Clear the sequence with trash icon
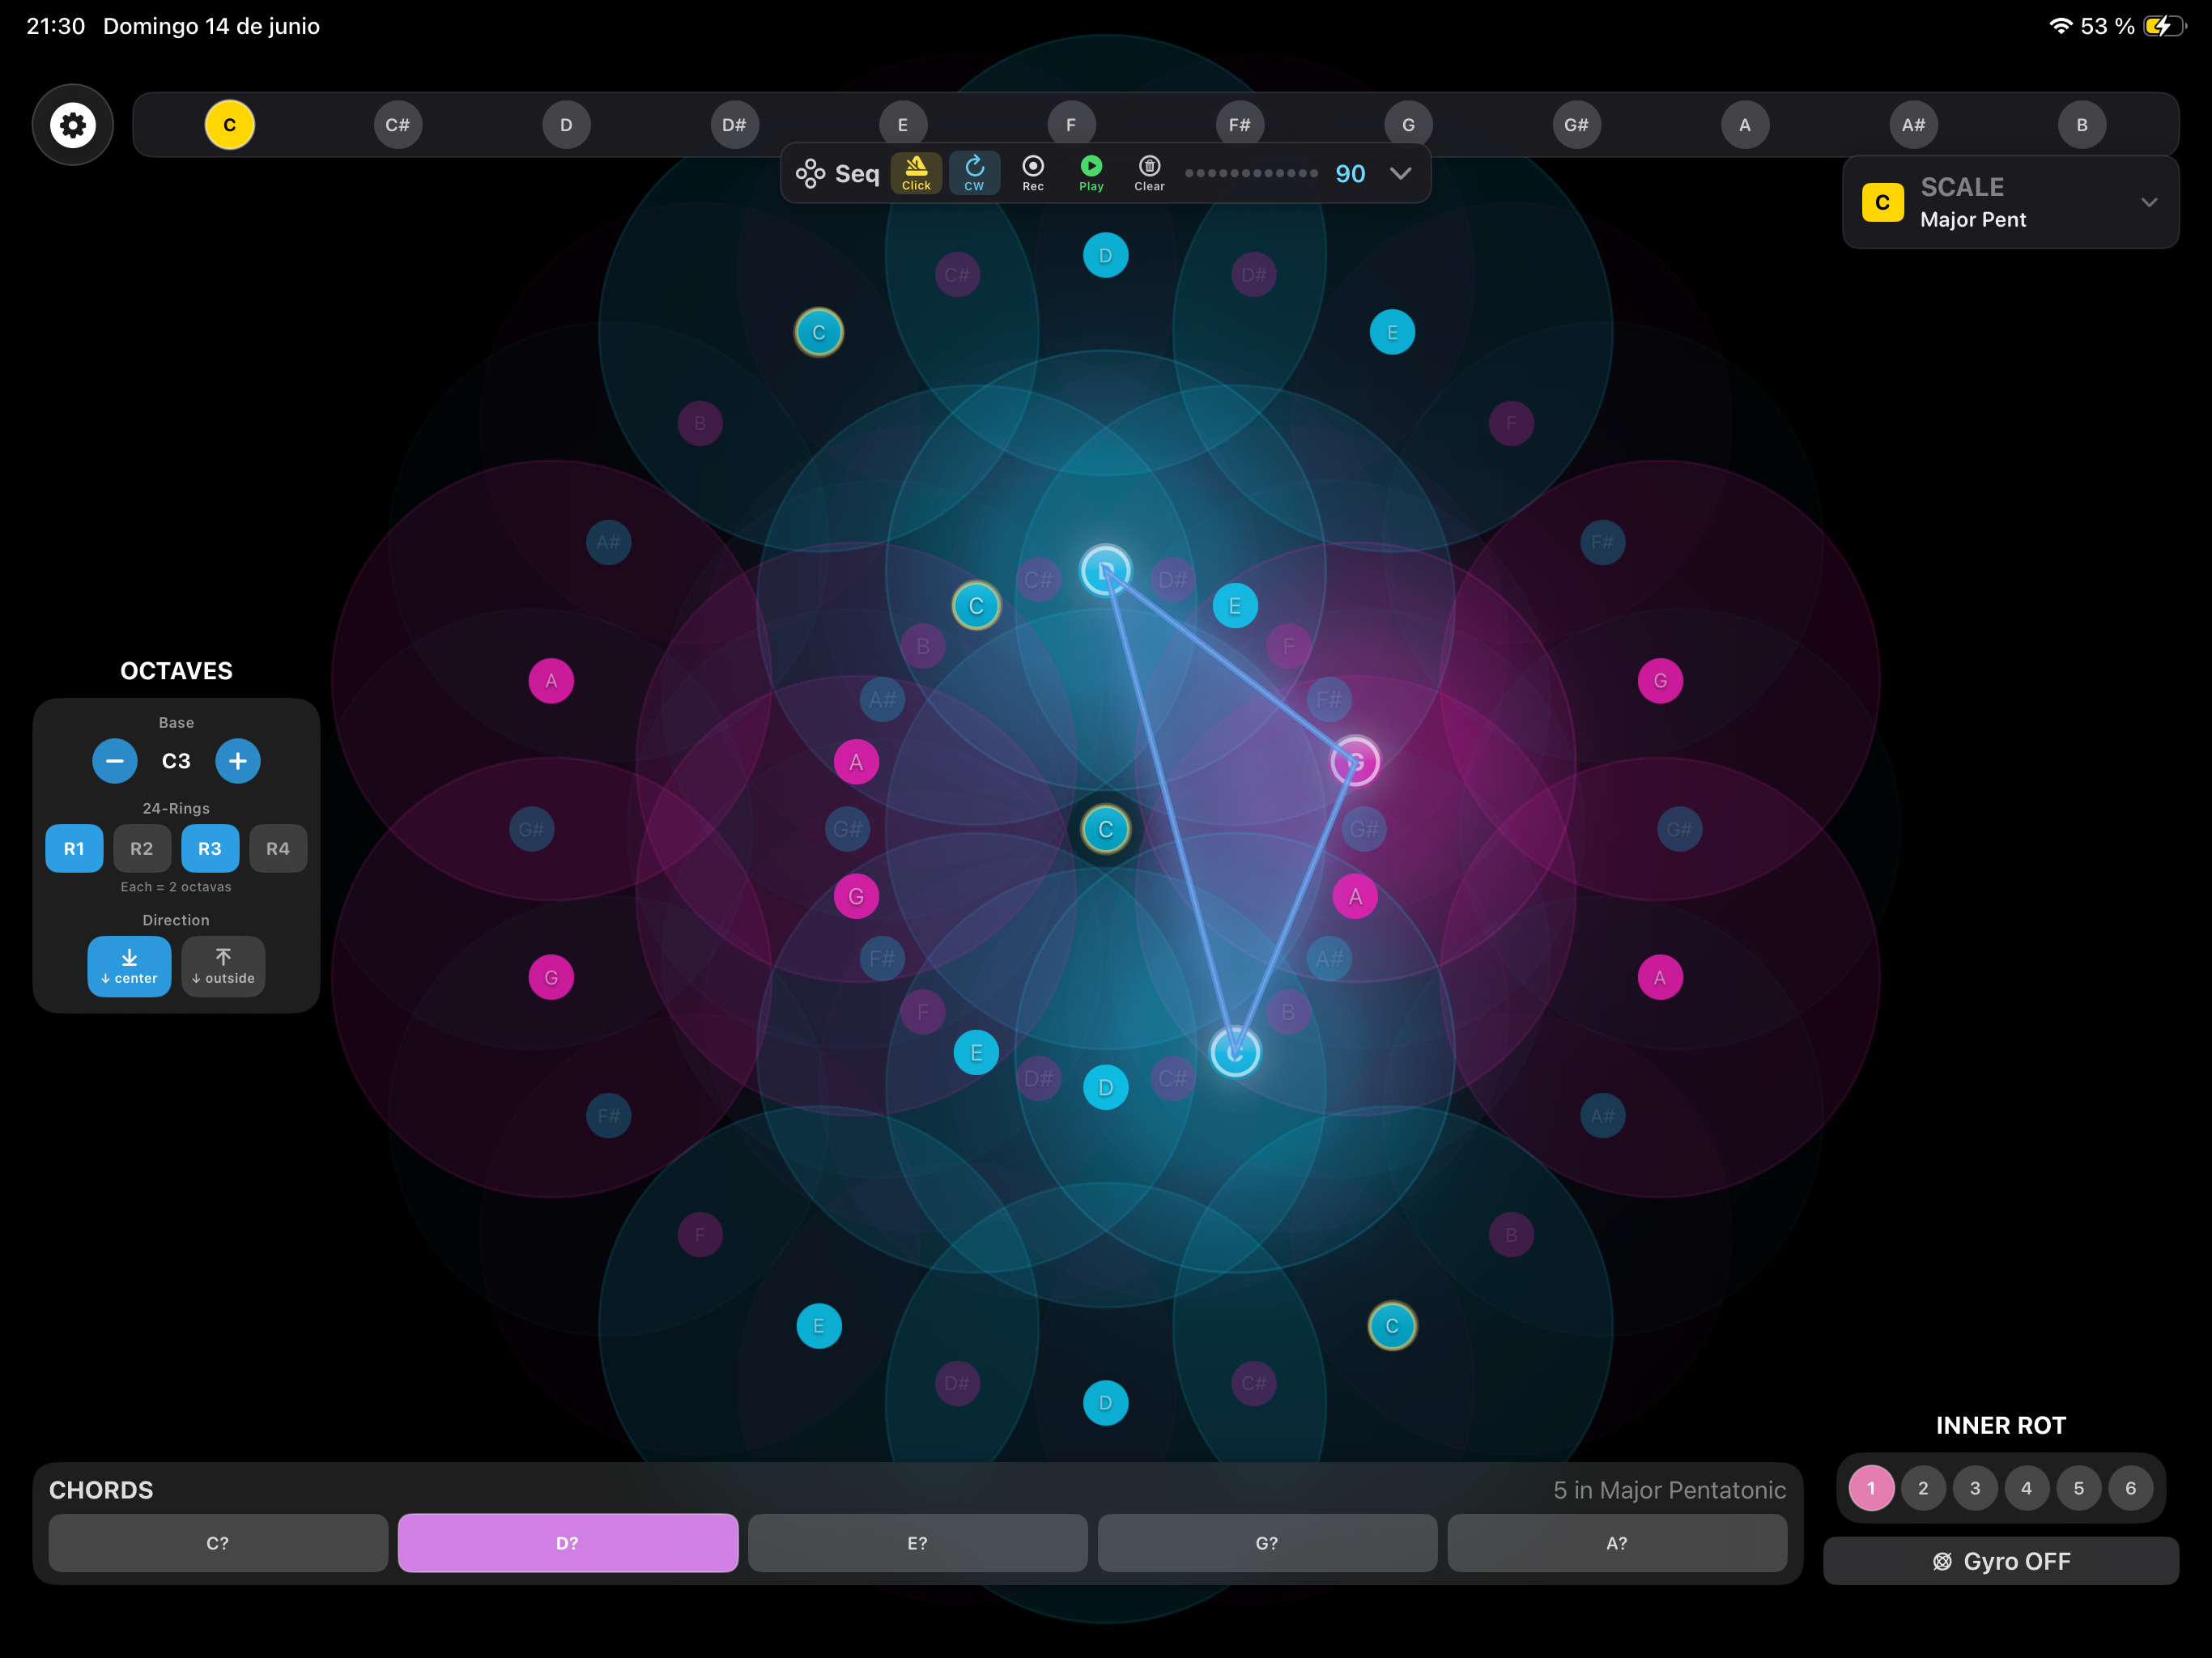The height and width of the screenshot is (1658, 2212). point(1150,173)
